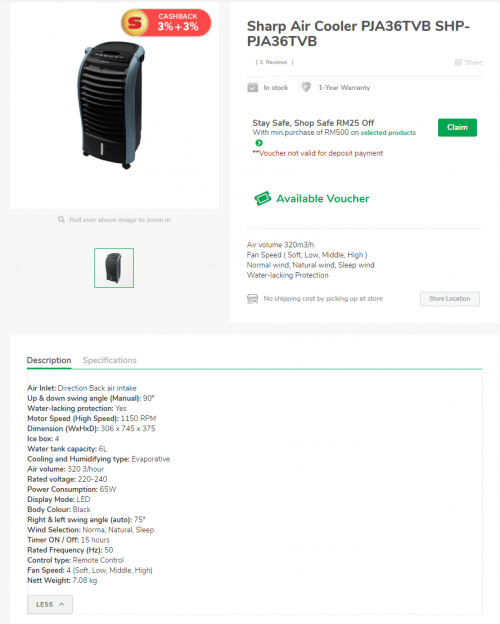The image size is (500, 624).
Task: Open the 3 Reviews link
Action: click(x=274, y=62)
